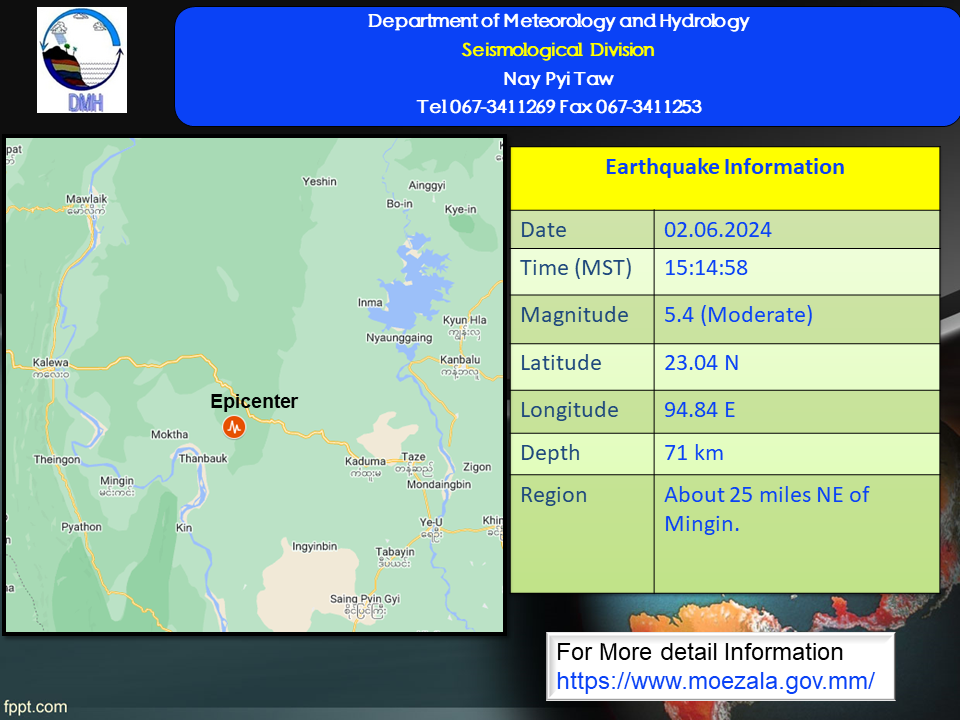This screenshot has width=960, height=720.
Task: Click the yellow "Seismological Division" text
Action: pos(558,50)
